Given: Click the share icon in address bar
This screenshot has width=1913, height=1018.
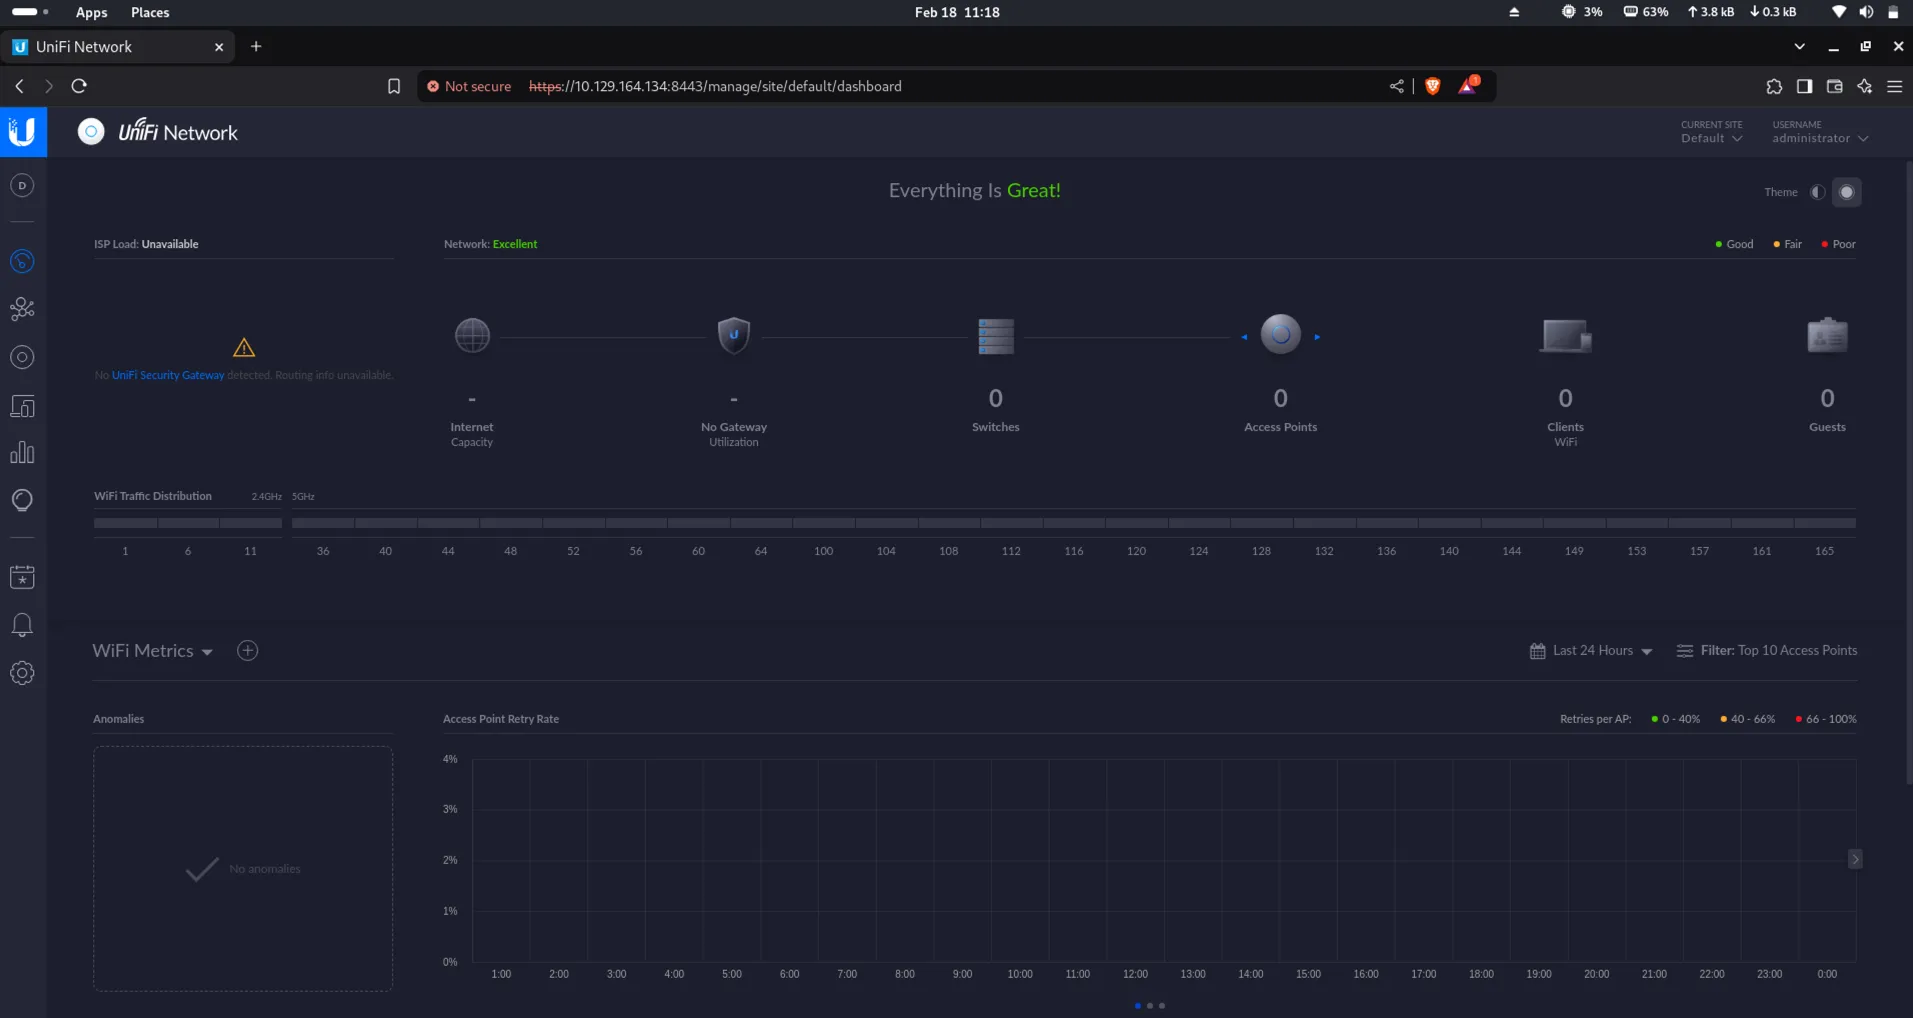Looking at the screenshot, I should click(x=1397, y=86).
